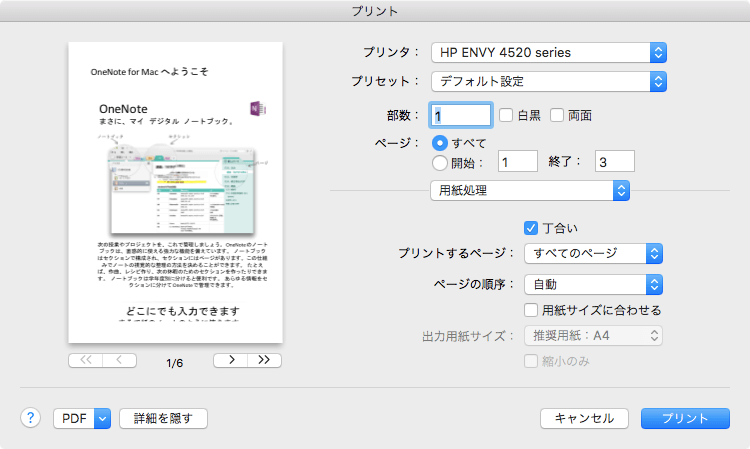Click the 部数 label

[403, 115]
